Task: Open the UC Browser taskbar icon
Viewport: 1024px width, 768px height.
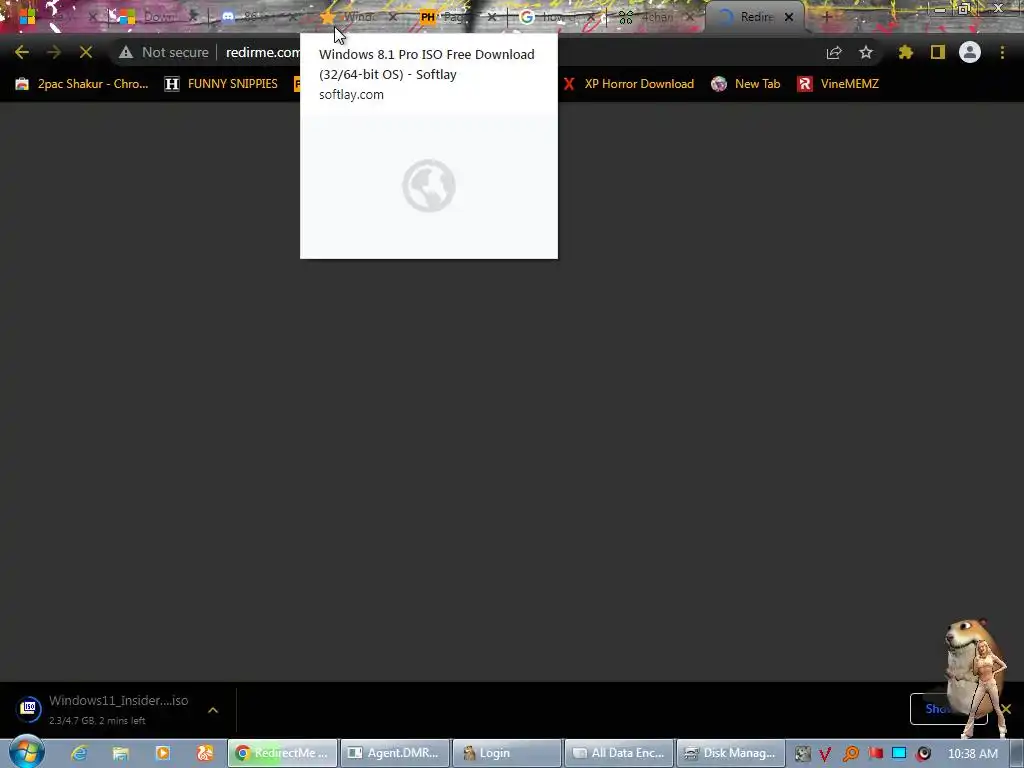Action: coord(204,753)
